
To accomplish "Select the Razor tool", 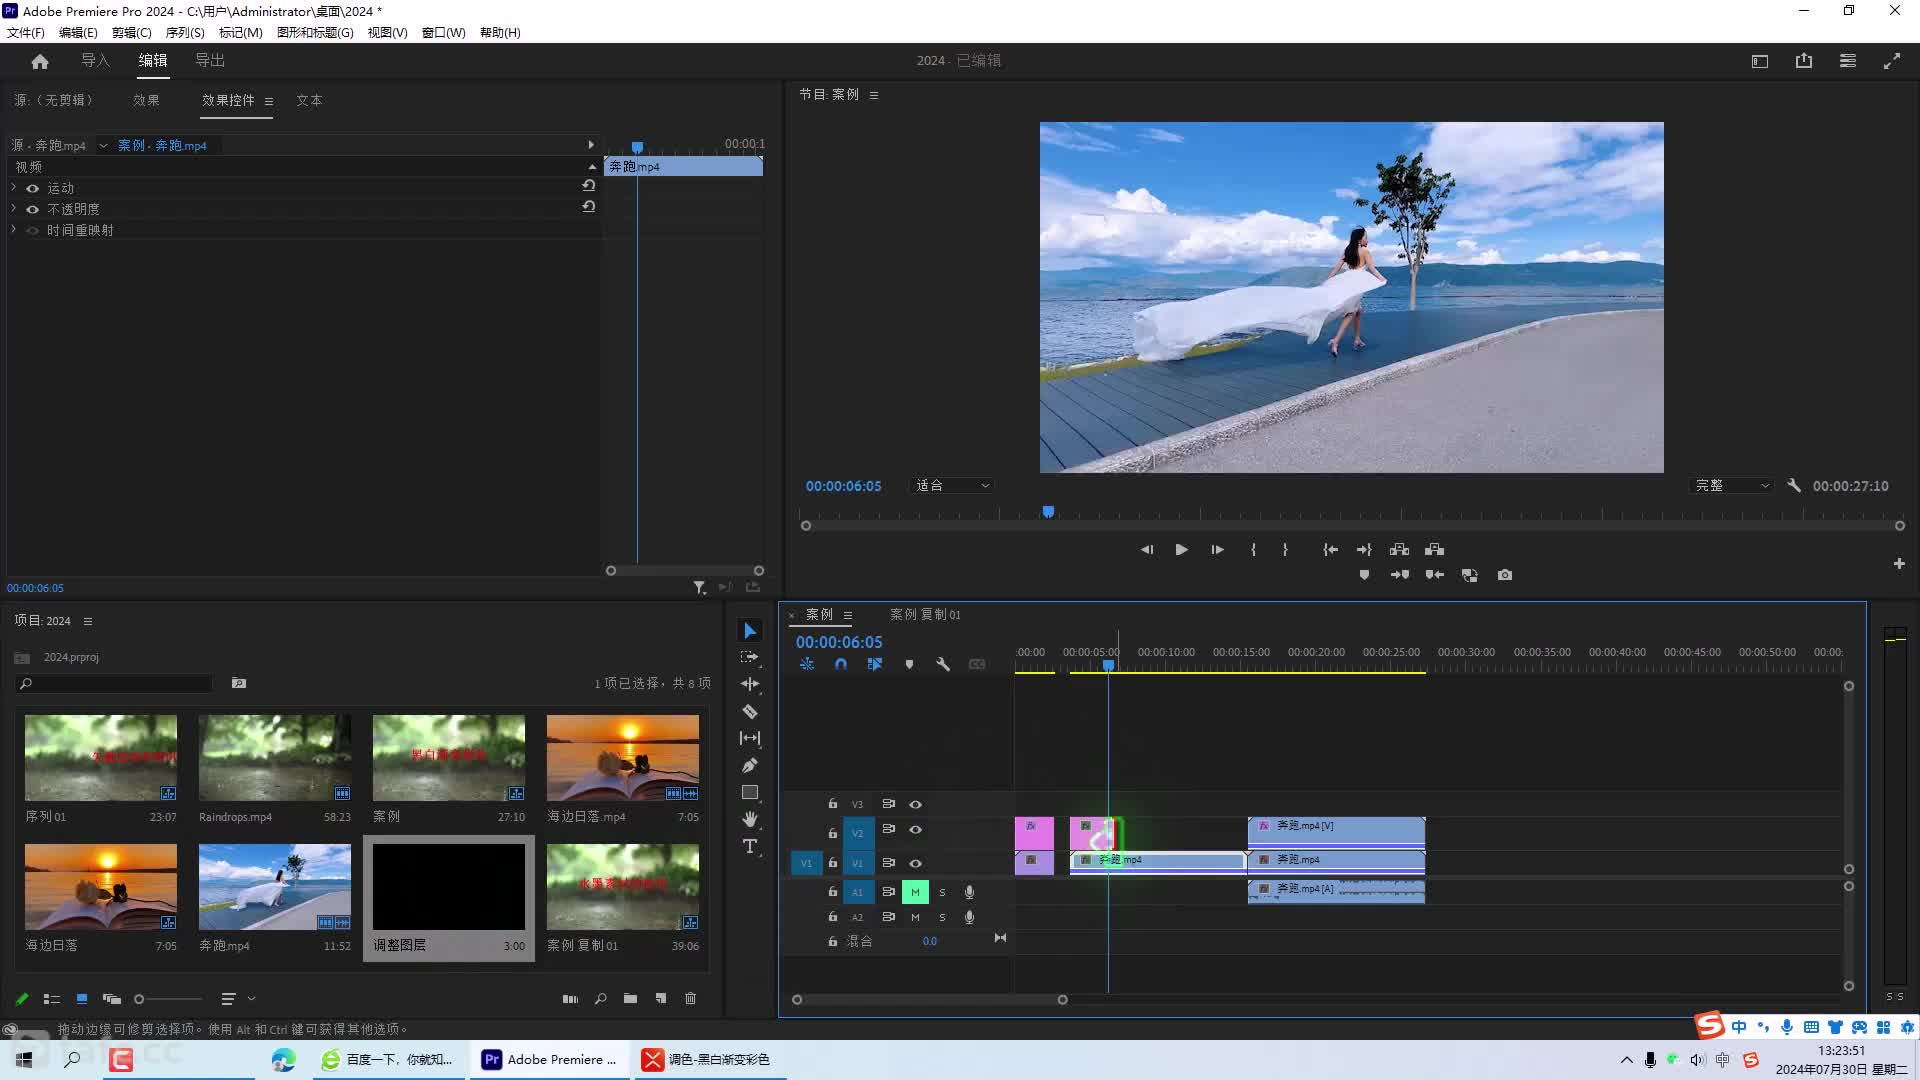I will pos(750,711).
